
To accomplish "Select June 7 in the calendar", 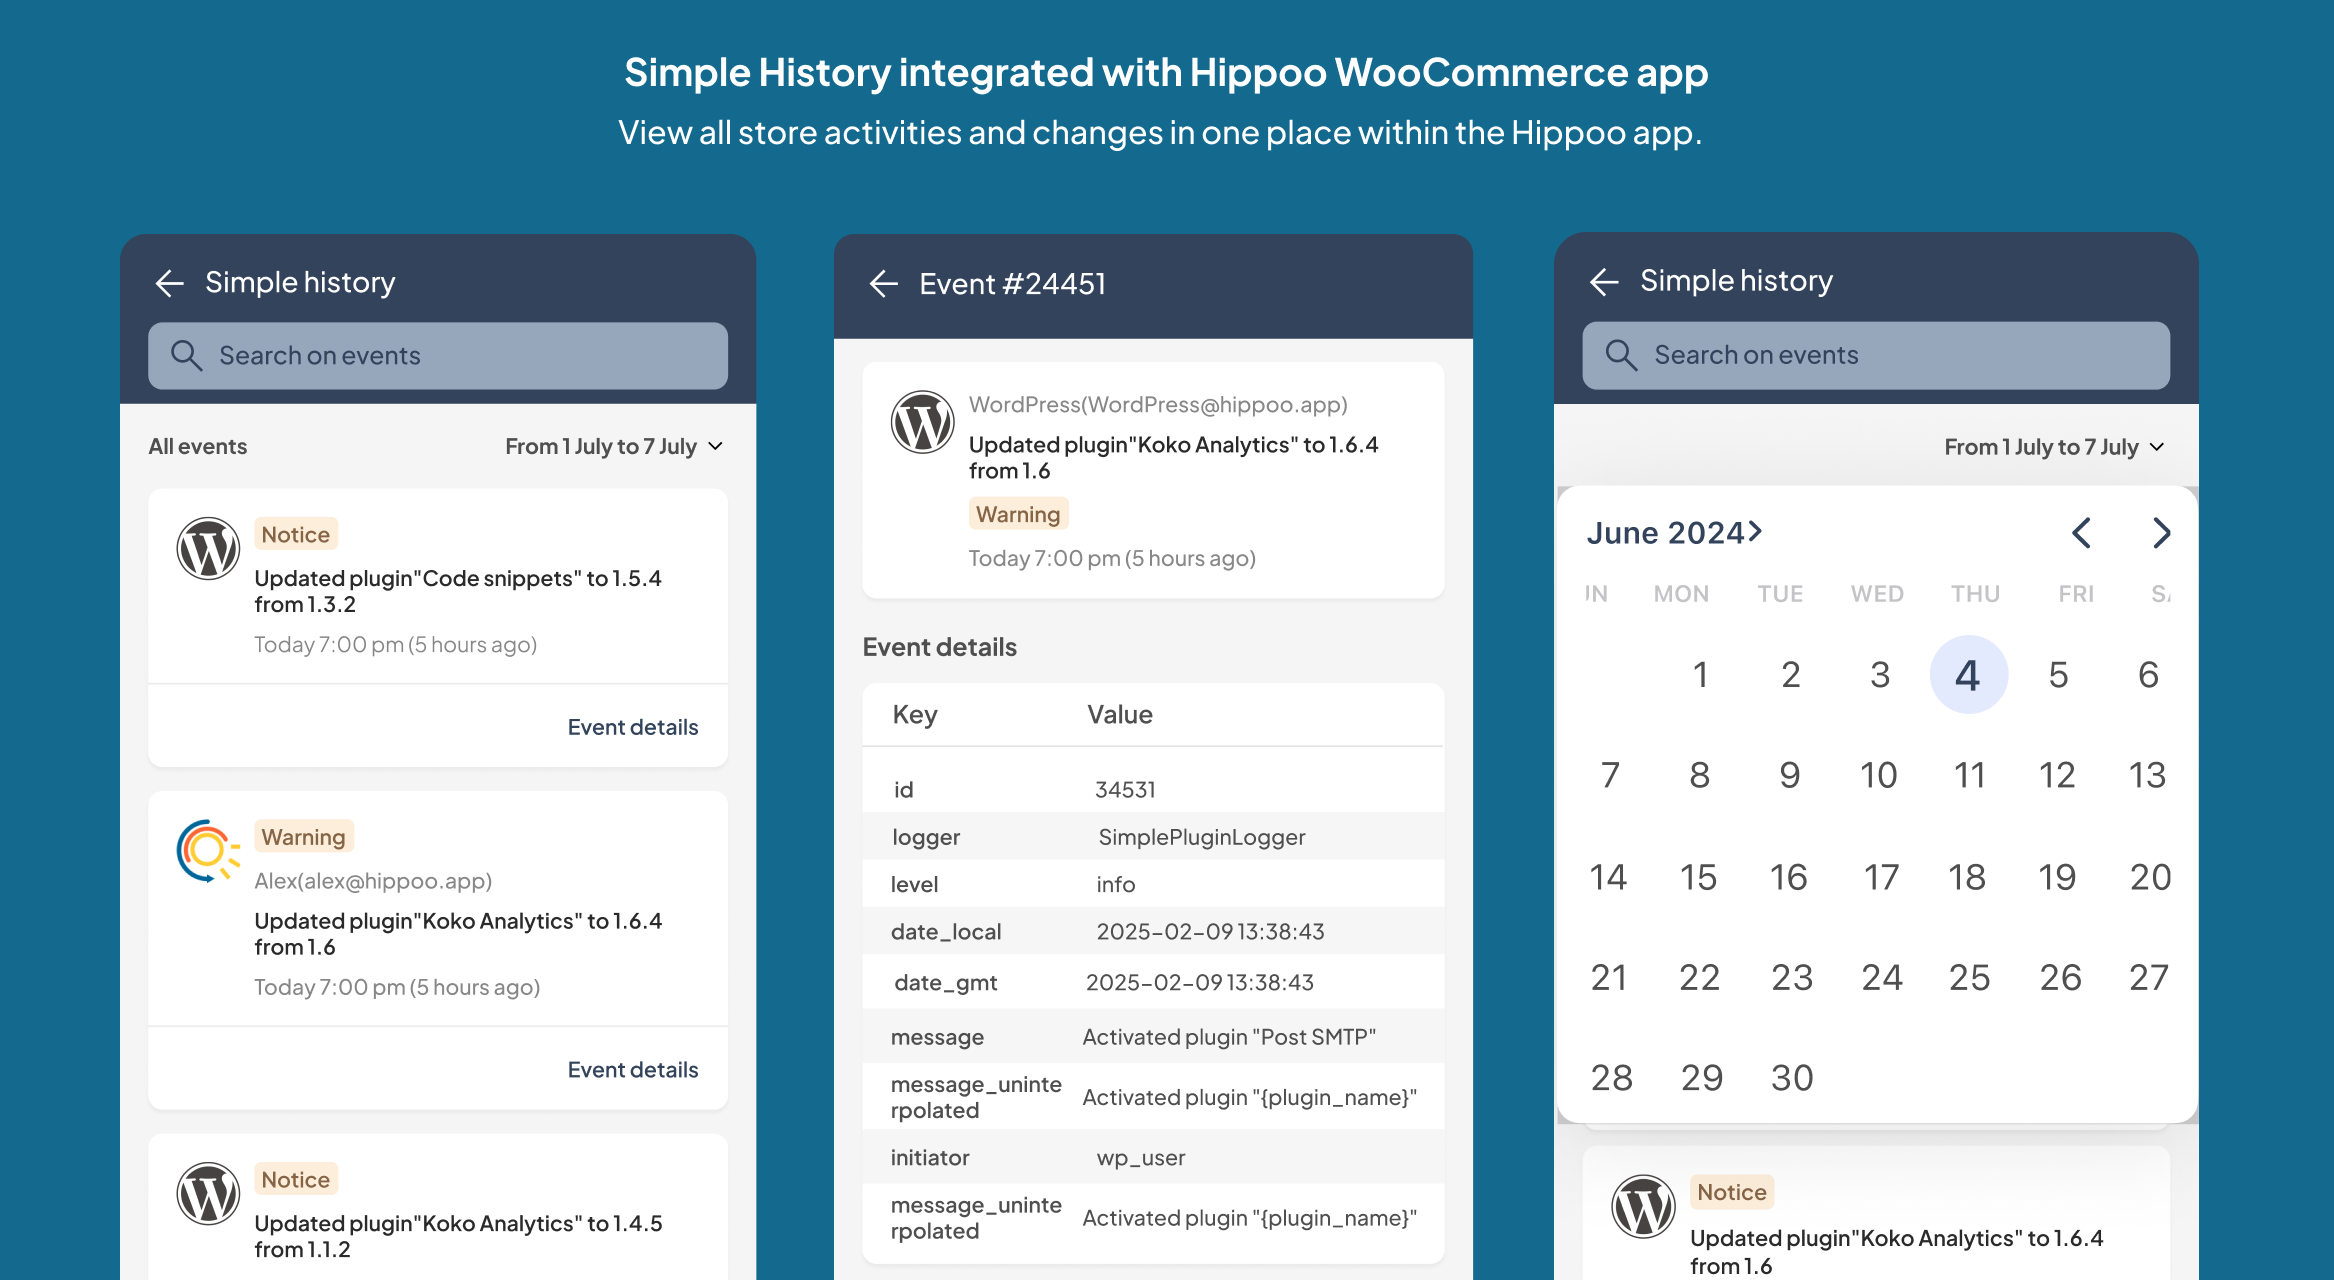I will tap(1610, 775).
